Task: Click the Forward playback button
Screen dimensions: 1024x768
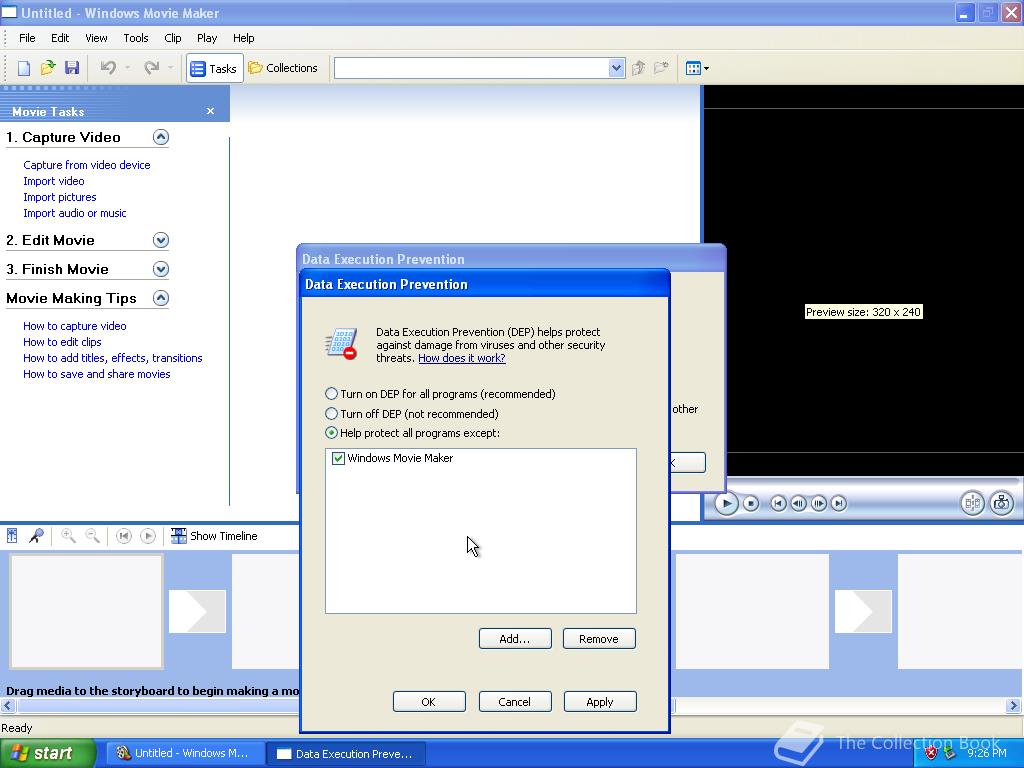Action: pyautogui.click(x=839, y=504)
